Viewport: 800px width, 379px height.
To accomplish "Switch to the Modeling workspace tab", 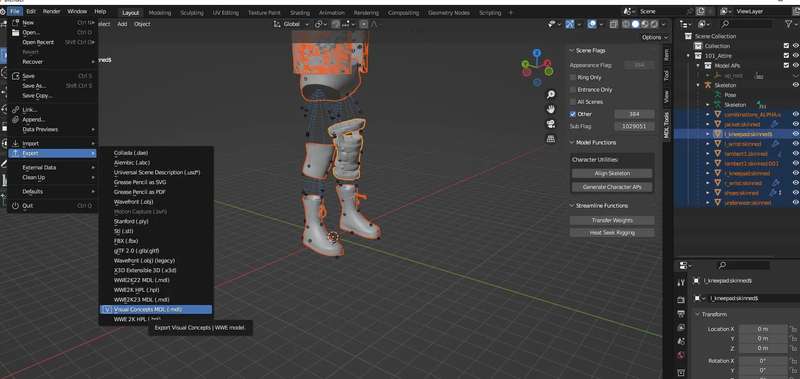I will click(x=160, y=13).
